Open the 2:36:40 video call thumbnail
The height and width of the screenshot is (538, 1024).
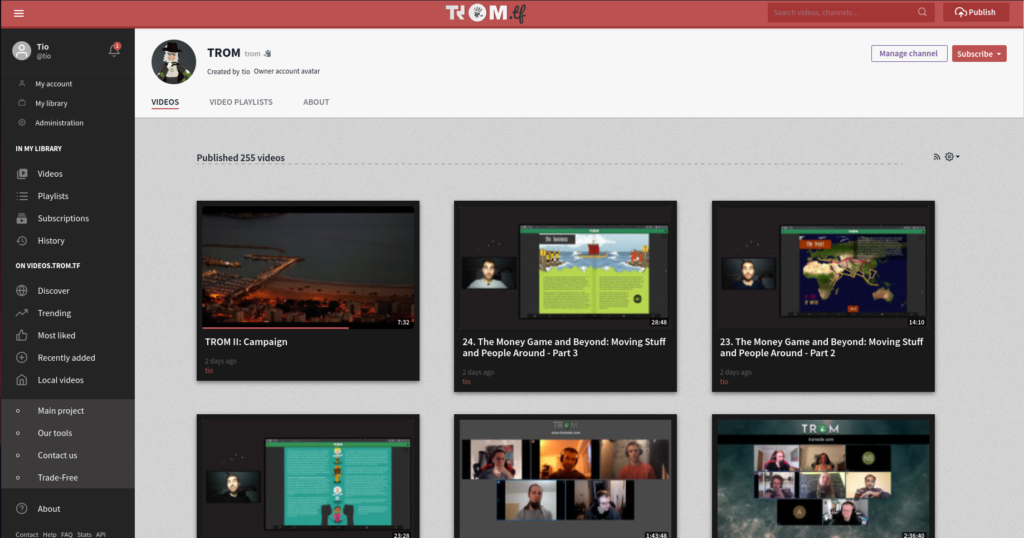pos(823,478)
